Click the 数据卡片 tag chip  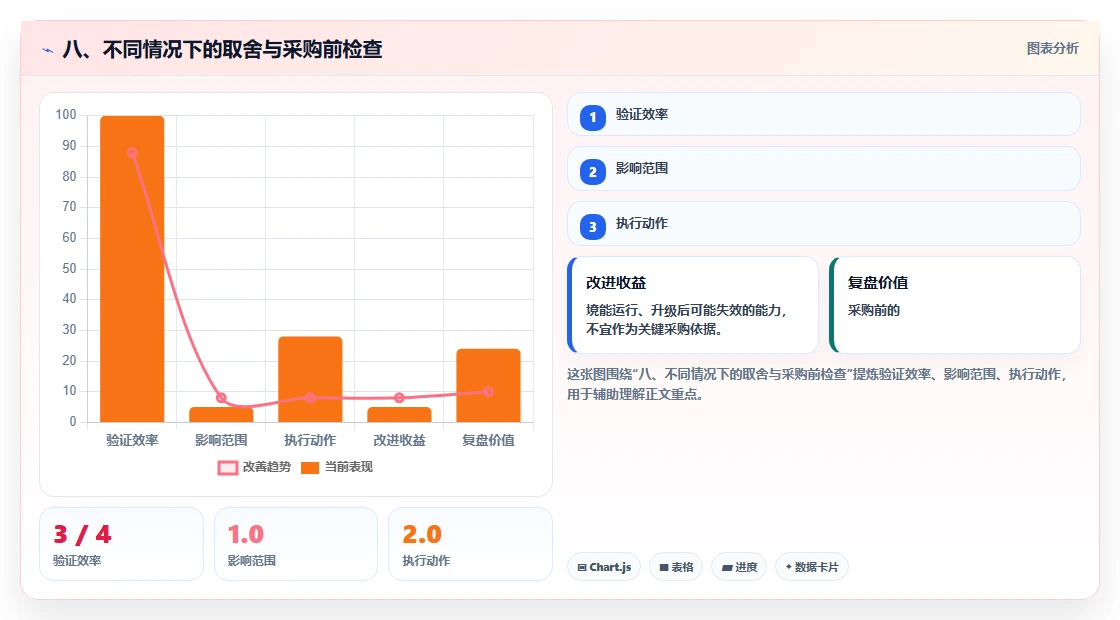pyautogui.click(x=811, y=567)
